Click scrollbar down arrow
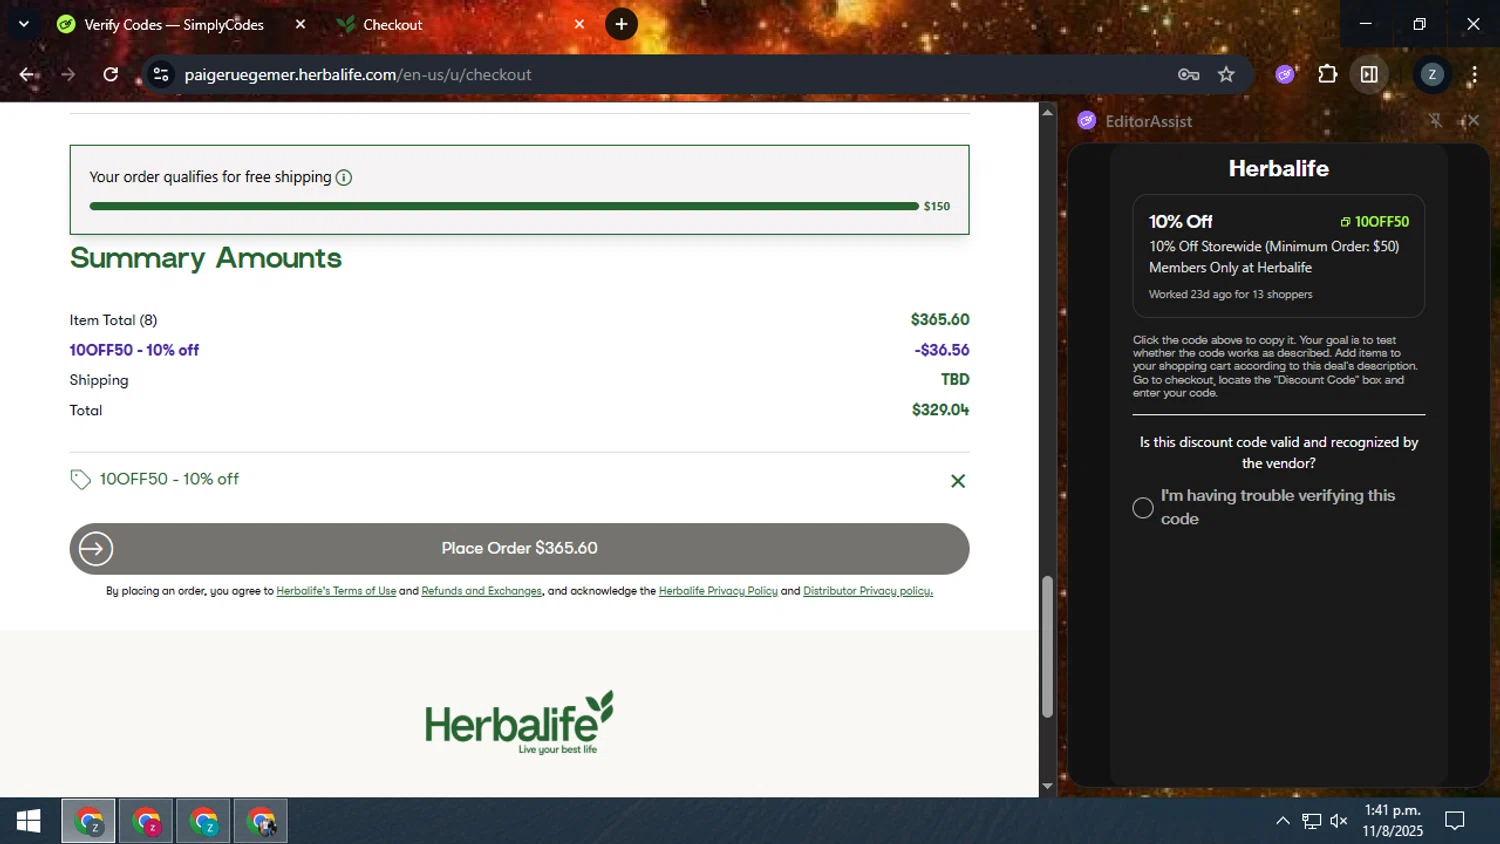Screen dimensions: 1500x844 point(1047,786)
